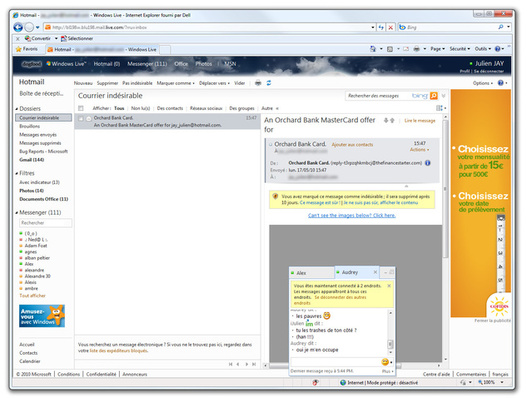Refresh inbox with Hotmail refresh icon
Image resolution: width=527 pixels, height=398 pixels.
click(x=269, y=83)
